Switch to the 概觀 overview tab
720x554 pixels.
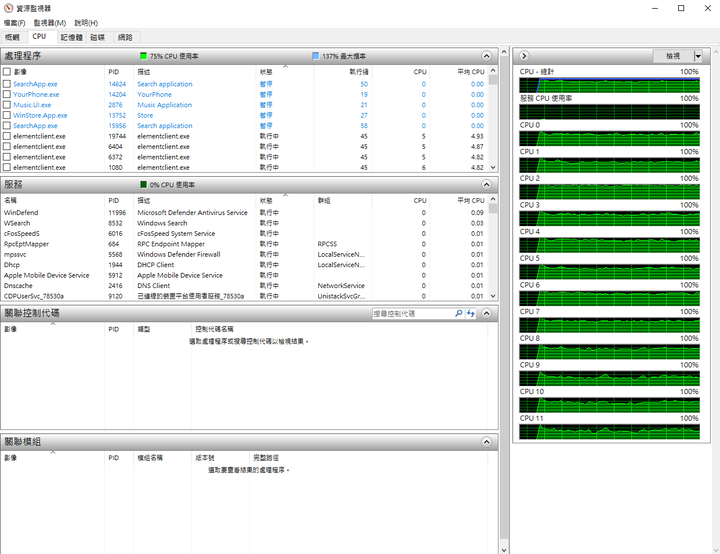click(x=13, y=37)
